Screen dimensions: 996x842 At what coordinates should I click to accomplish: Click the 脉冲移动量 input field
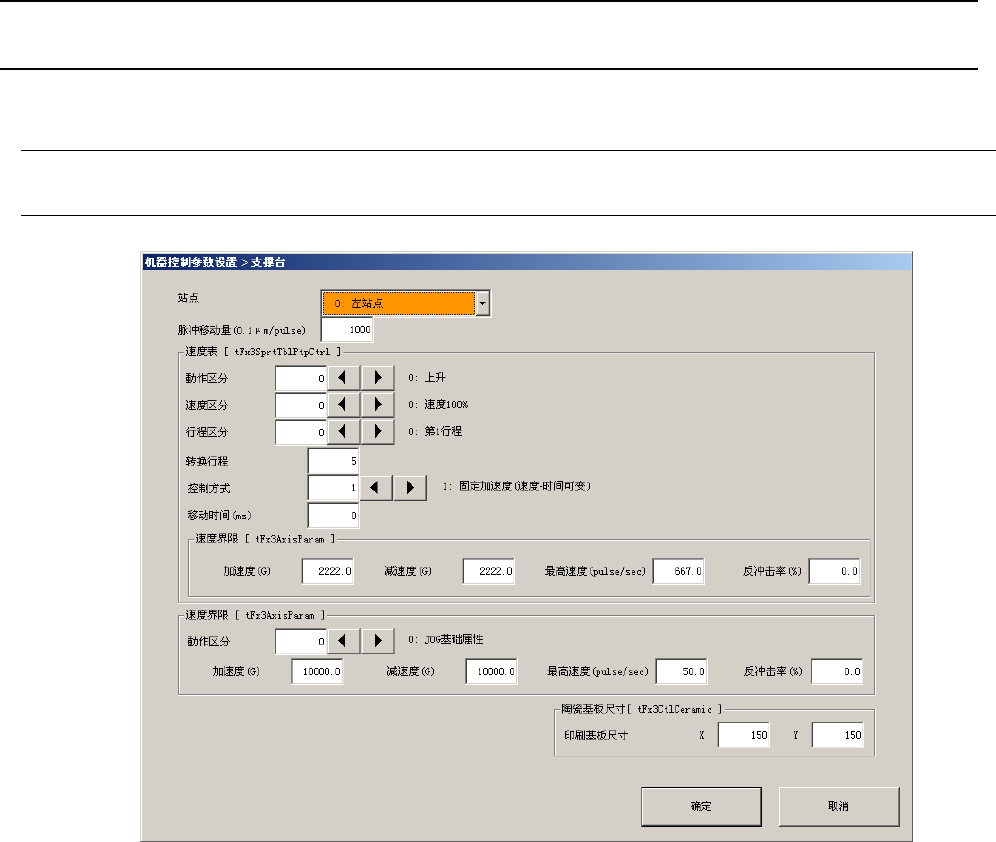(x=346, y=330)
